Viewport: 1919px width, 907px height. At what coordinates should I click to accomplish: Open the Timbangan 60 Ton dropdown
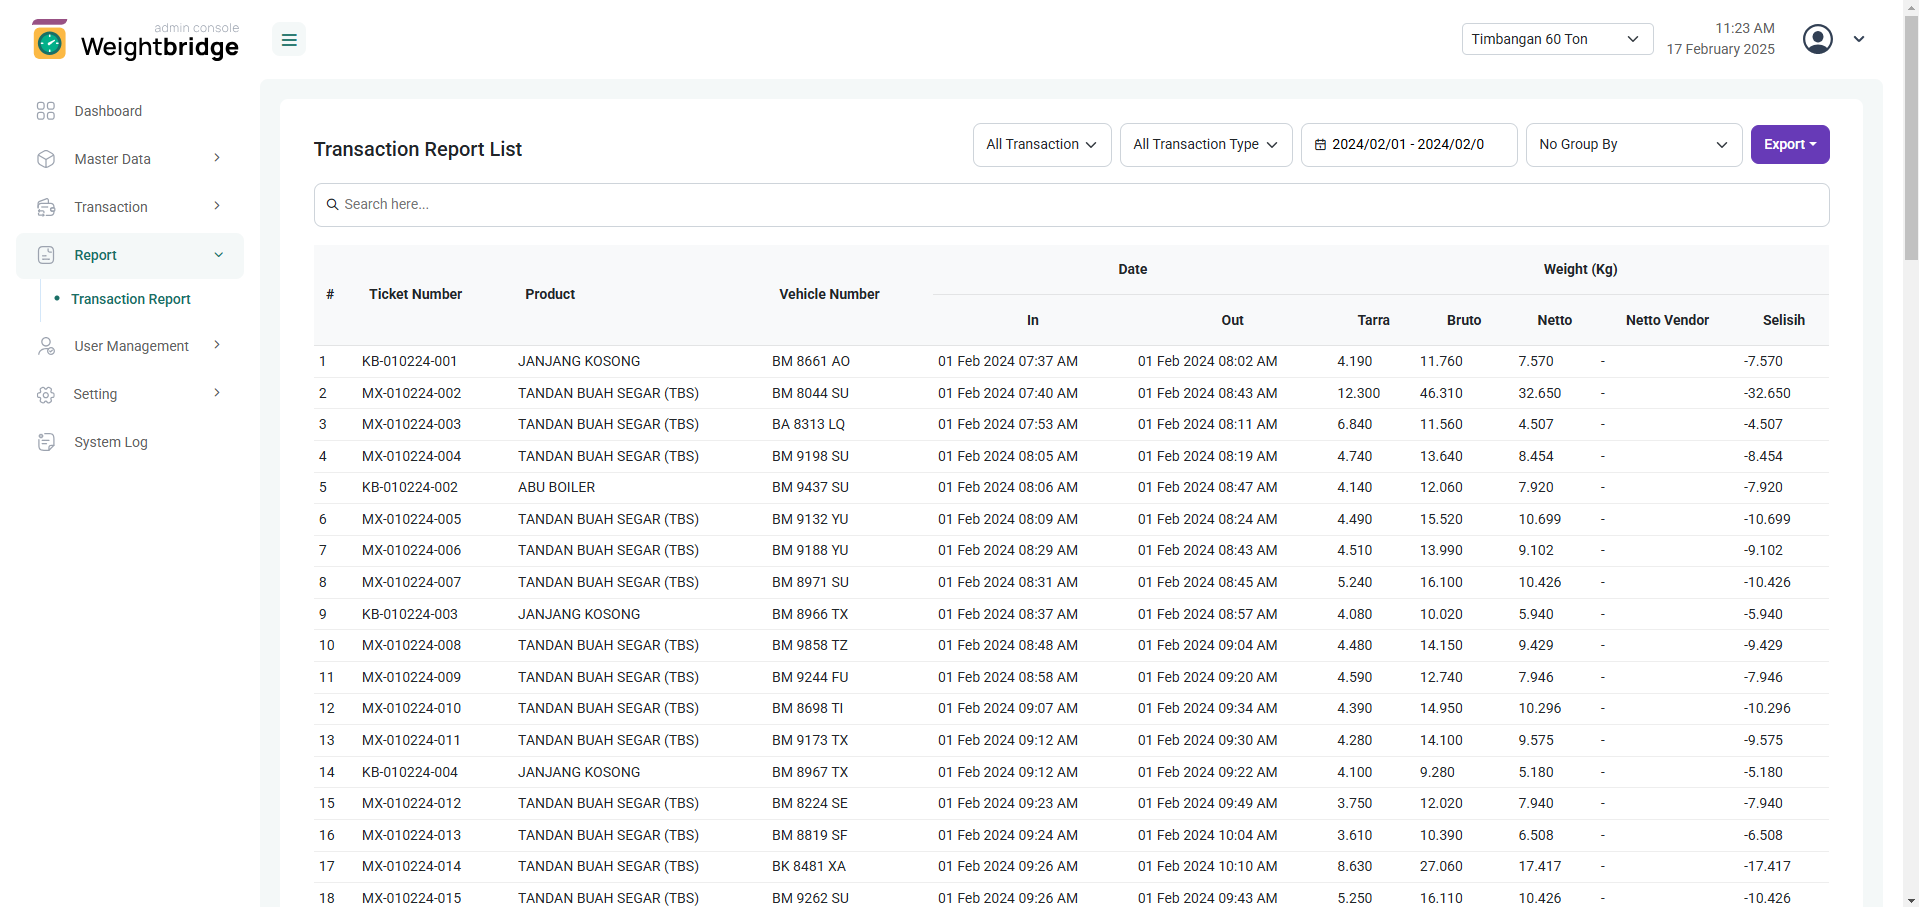(x=1556, y=39)
